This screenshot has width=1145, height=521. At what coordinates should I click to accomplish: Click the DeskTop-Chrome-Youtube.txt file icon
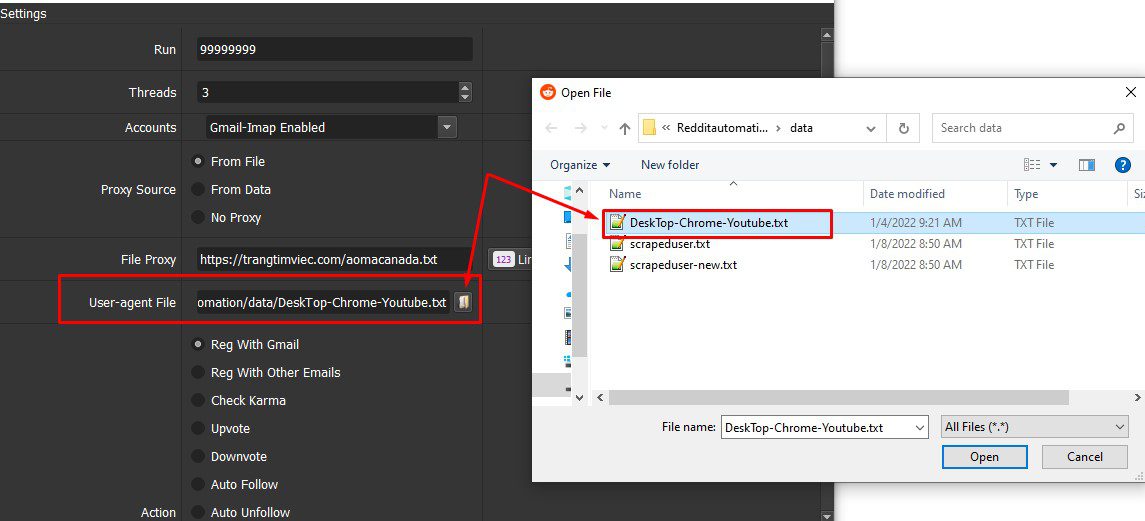618,222
